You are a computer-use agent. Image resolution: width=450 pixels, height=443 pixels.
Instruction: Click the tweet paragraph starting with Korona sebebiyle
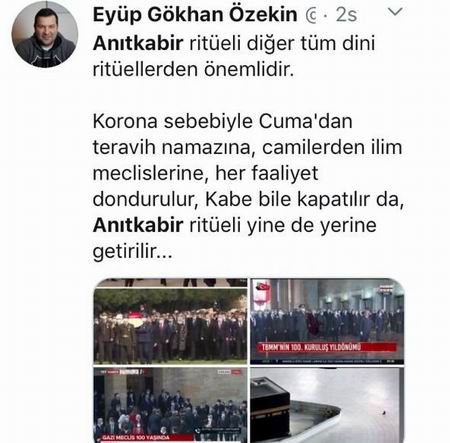(x=248, y=186)
